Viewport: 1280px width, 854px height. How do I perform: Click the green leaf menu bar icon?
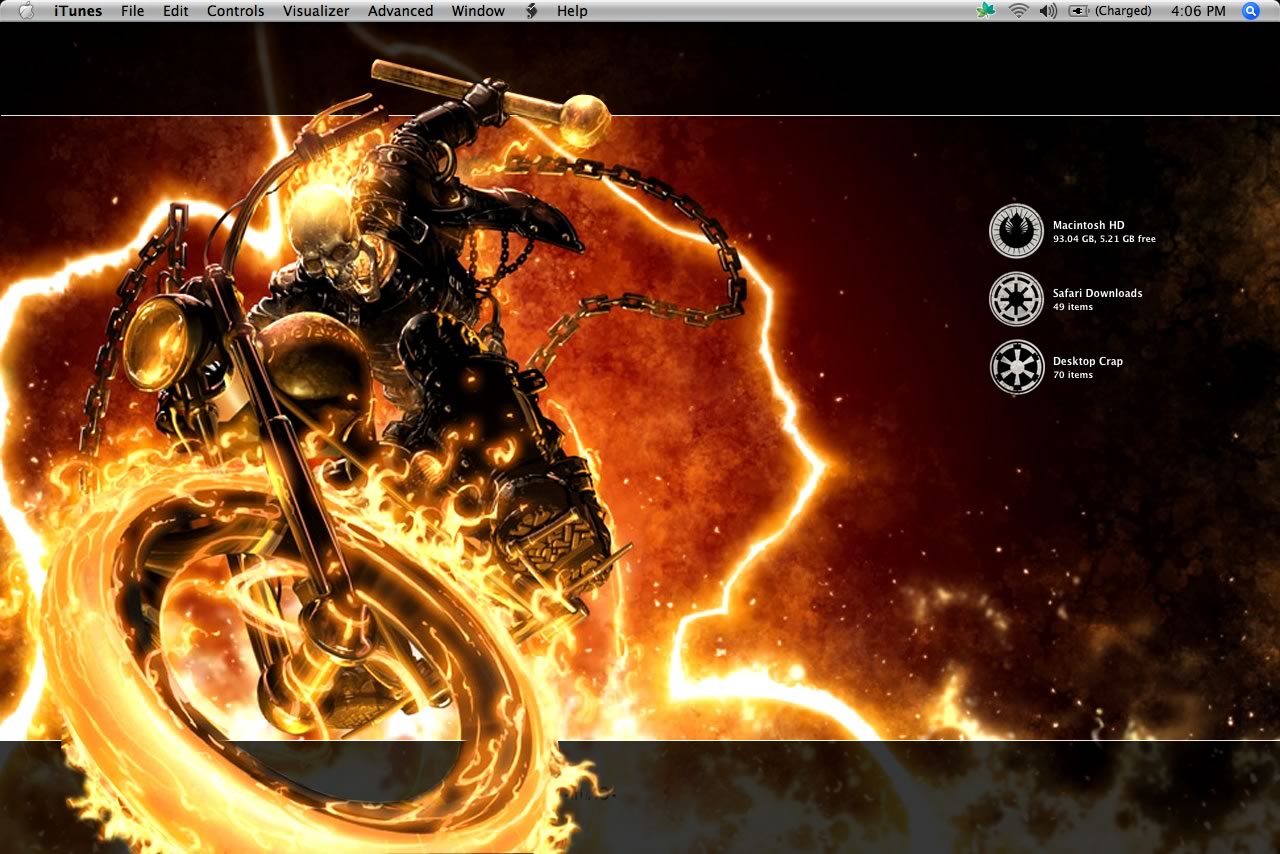(x=986, y=11)
